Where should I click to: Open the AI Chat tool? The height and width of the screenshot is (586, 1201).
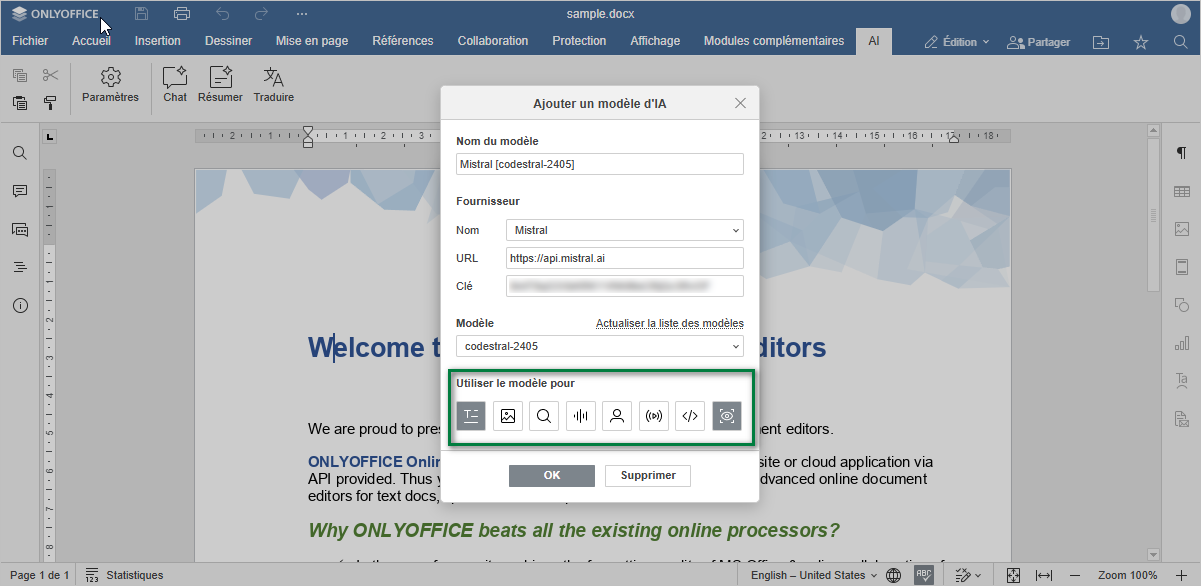pos(175,84)
